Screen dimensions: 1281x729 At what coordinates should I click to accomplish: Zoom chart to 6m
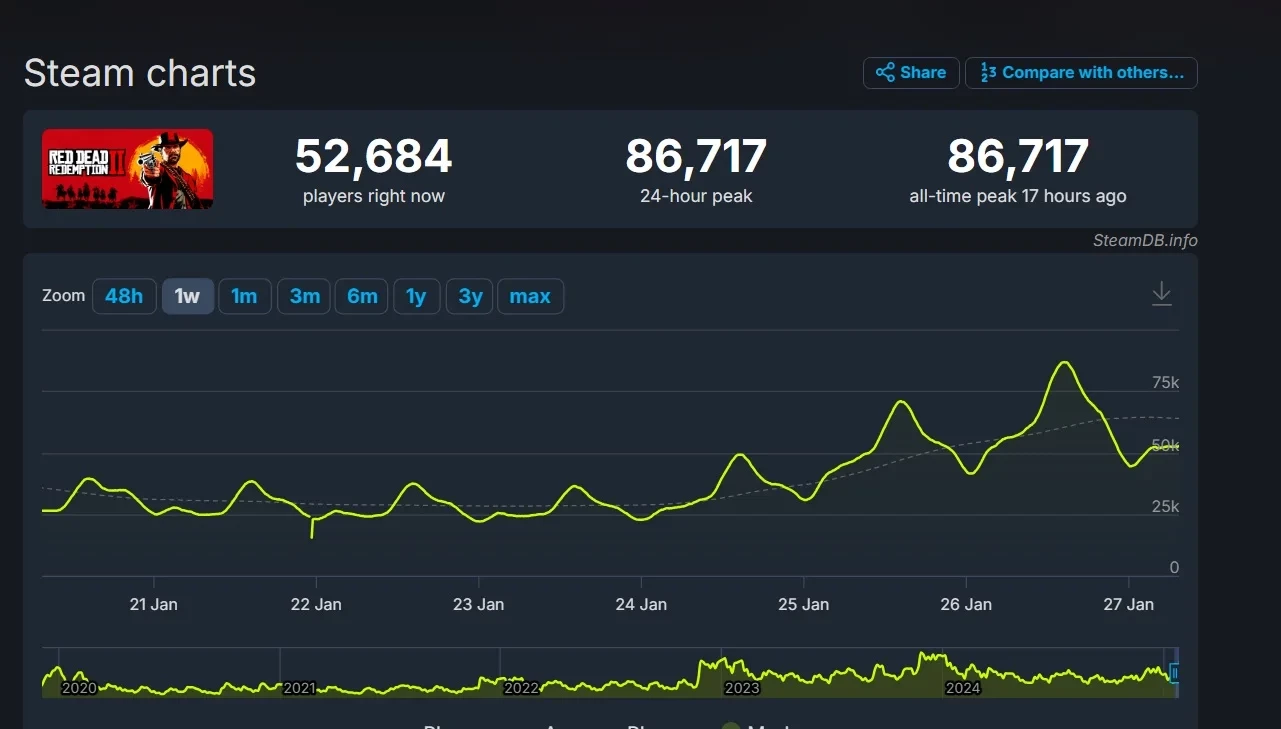pyautogui.click(x=362, y=297)
